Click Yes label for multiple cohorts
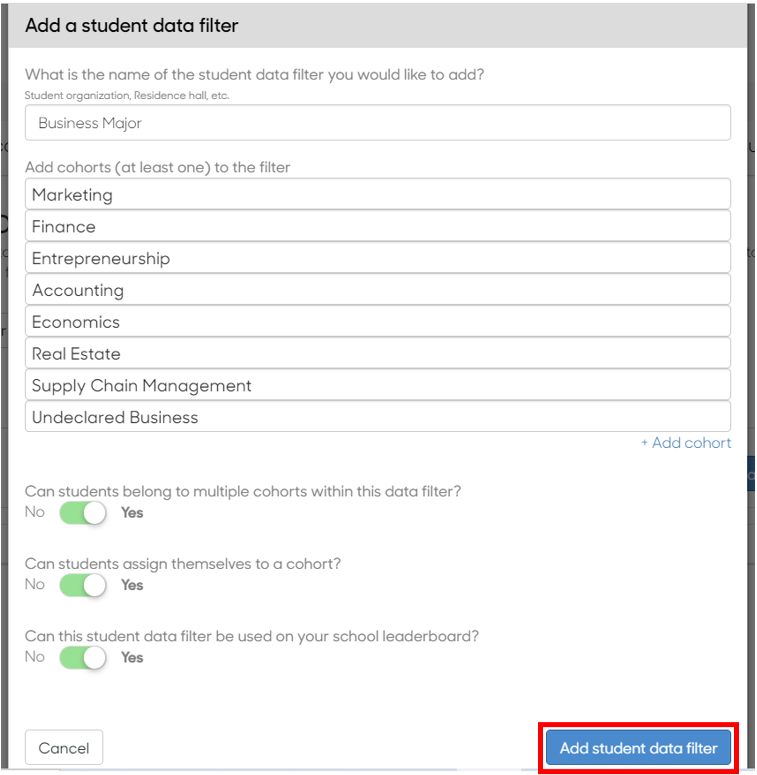This screenshot has height=775, width=757. coord(132,513)
